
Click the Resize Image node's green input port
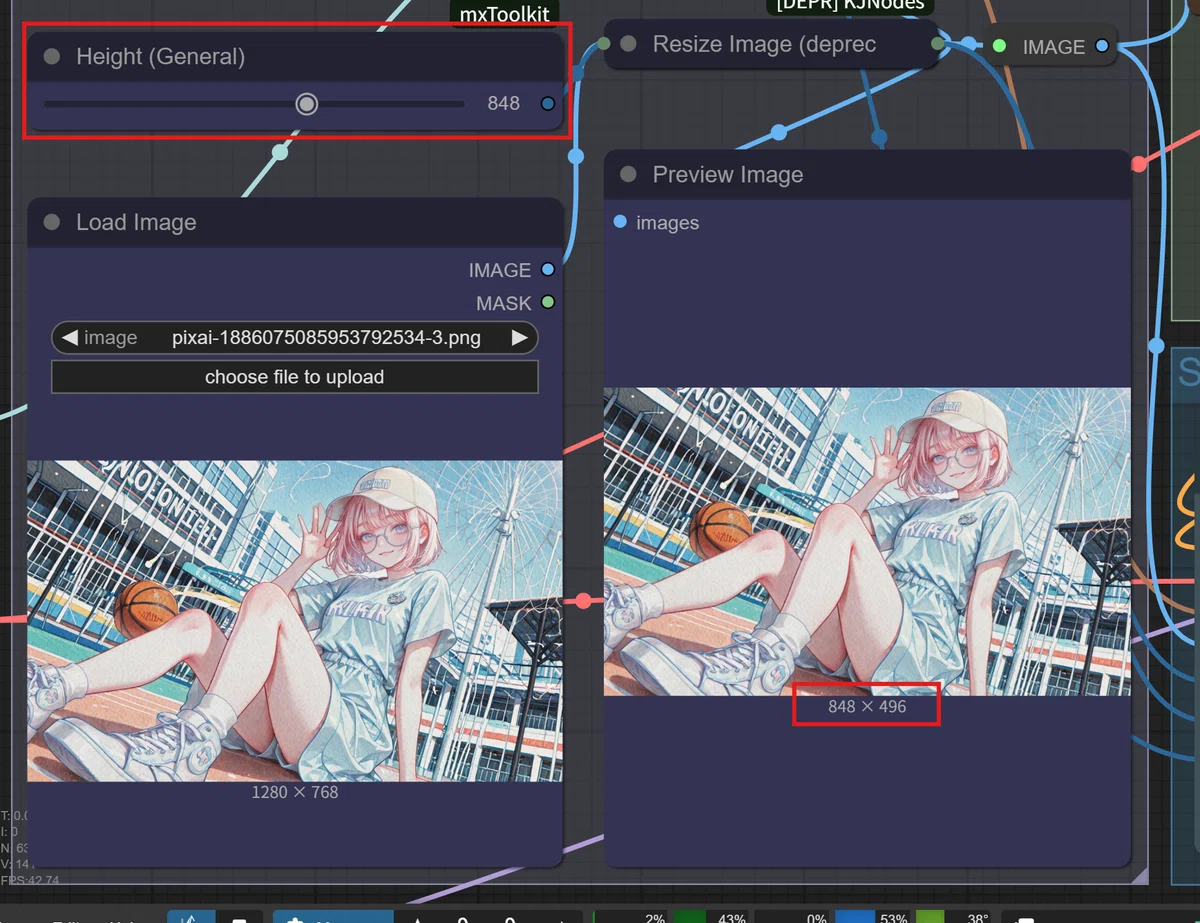604,43
